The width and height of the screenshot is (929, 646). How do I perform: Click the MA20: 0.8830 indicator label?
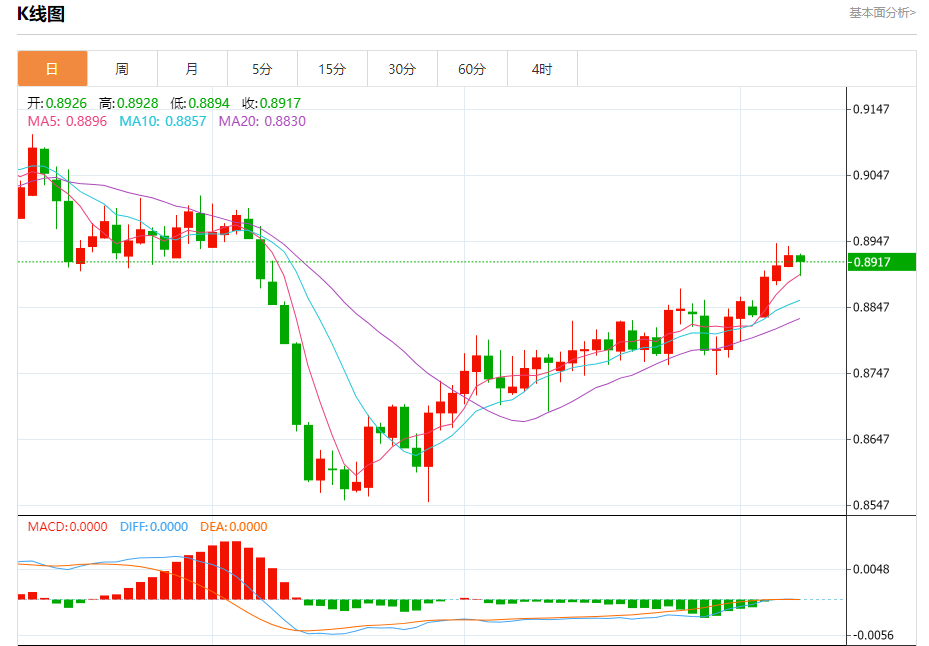point(262,121)
